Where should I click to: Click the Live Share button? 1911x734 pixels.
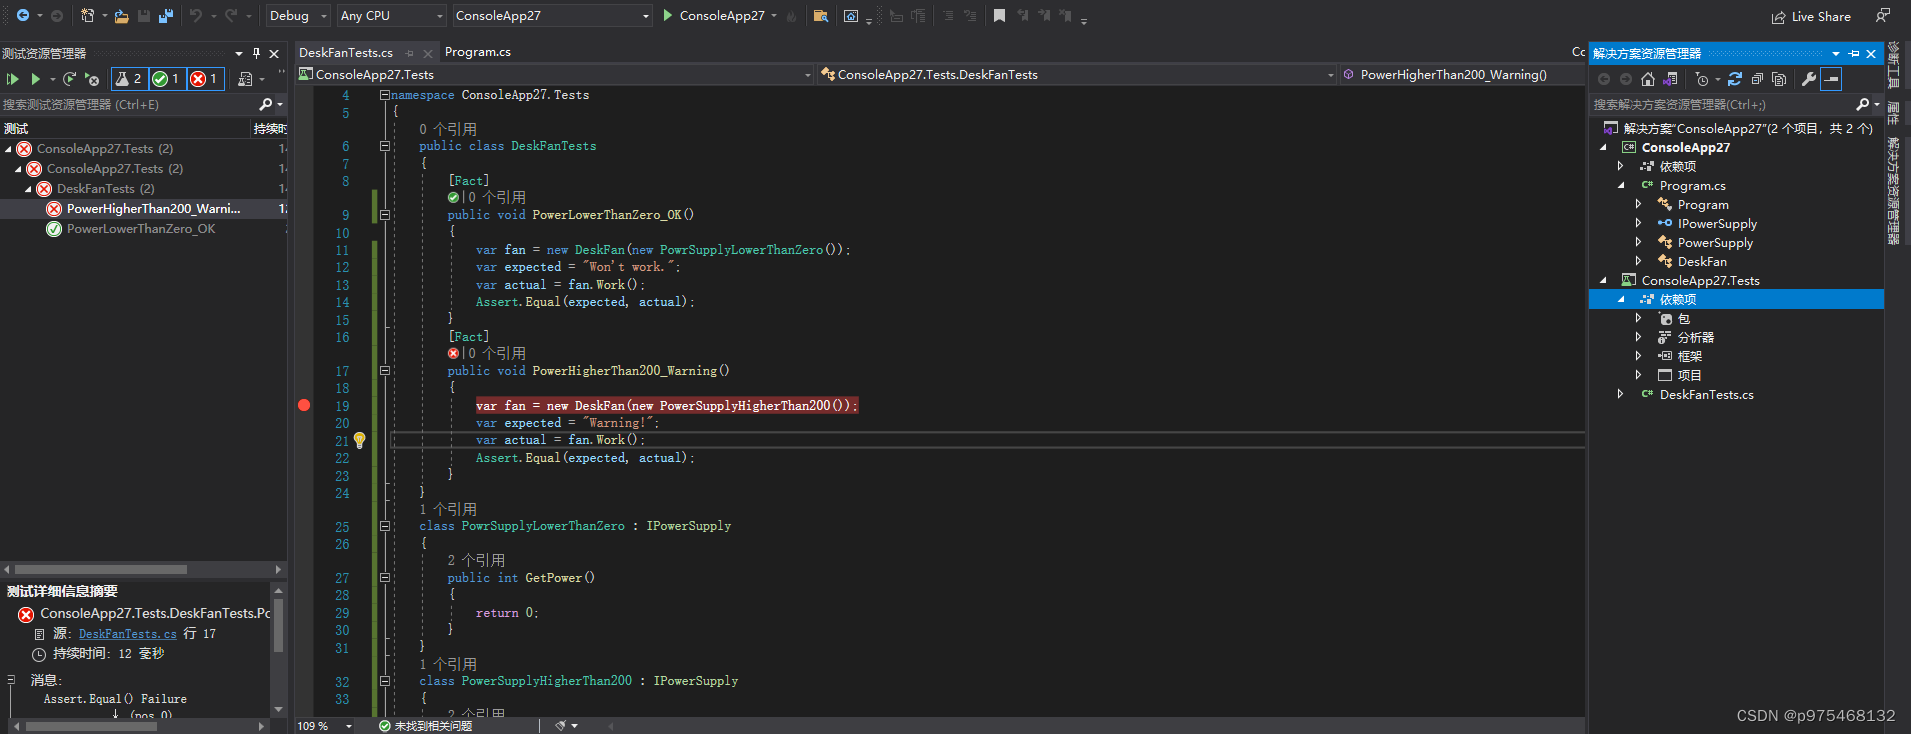tap(1811, 17)
